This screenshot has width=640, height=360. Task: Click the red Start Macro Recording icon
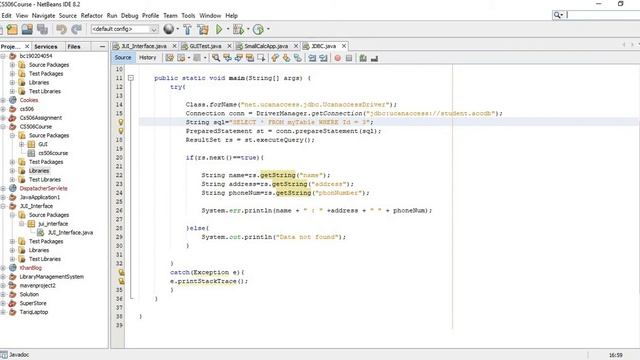pos(338,58)
